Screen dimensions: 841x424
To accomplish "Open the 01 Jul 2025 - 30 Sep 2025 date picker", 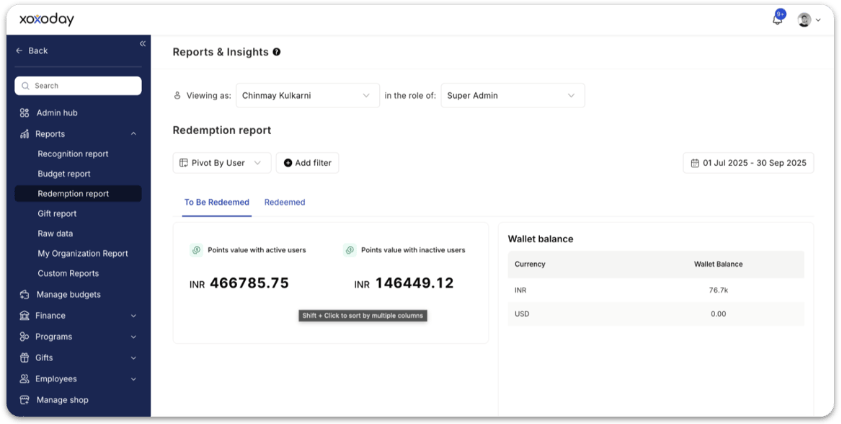I will pyautogui.click(x=748, y=163).
